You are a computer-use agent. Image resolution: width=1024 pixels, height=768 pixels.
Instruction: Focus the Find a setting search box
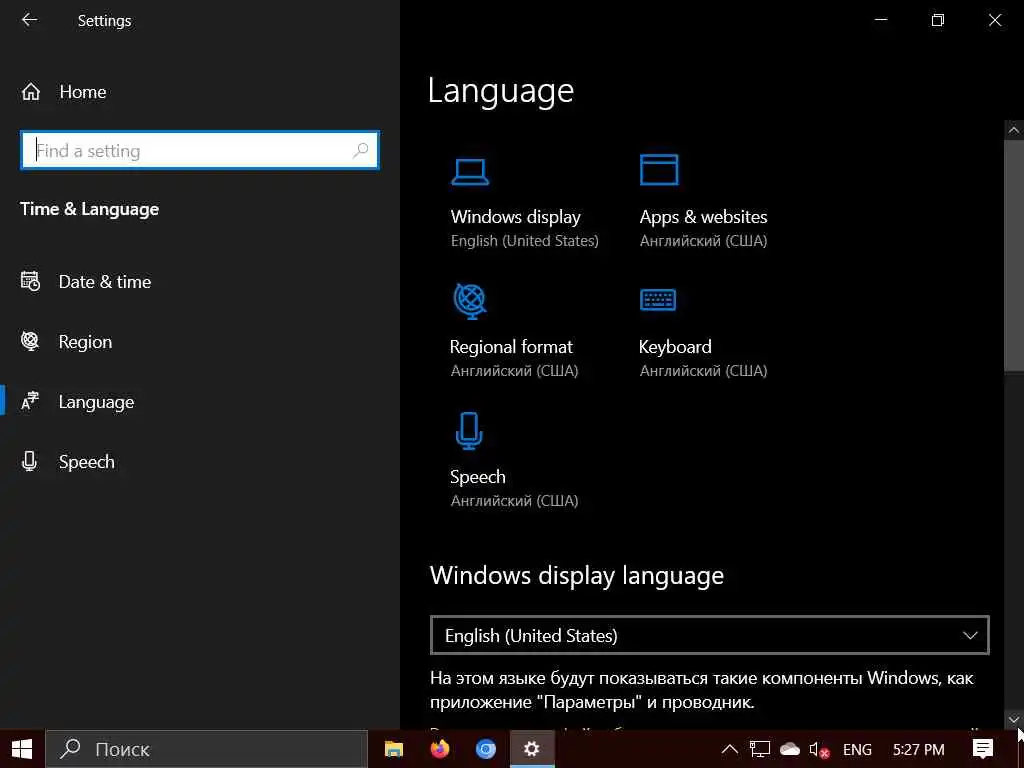200,151
